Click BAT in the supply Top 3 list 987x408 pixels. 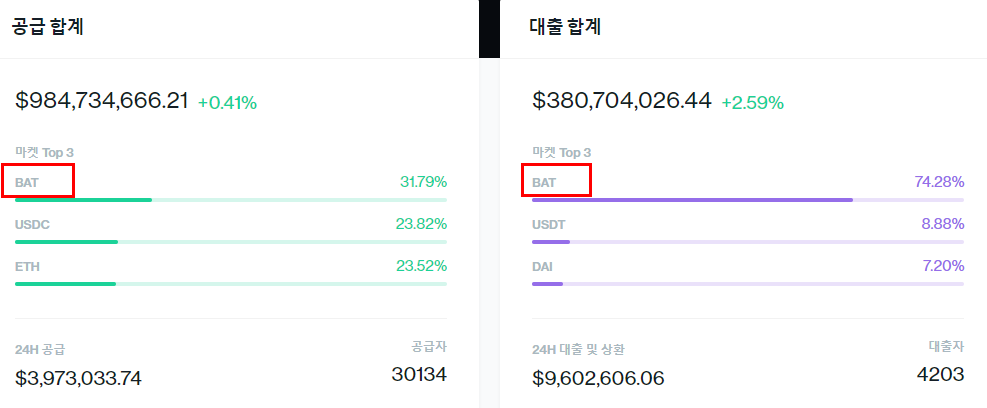(x=27, y=184)
